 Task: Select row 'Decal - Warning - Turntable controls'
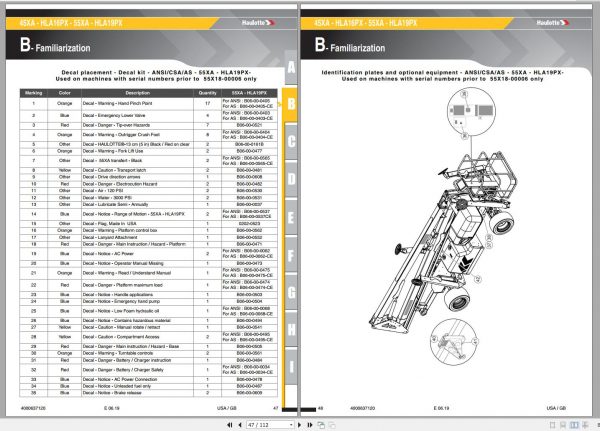click(148, 353)
